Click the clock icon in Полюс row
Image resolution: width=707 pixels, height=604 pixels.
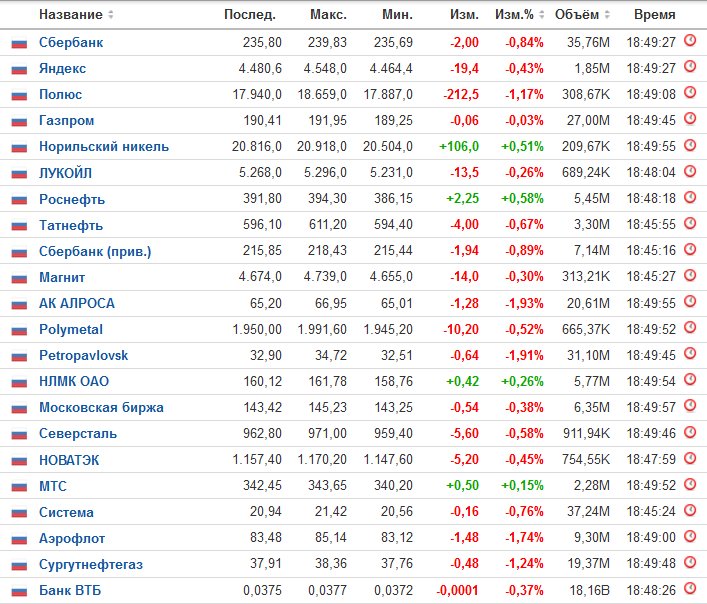690,93
